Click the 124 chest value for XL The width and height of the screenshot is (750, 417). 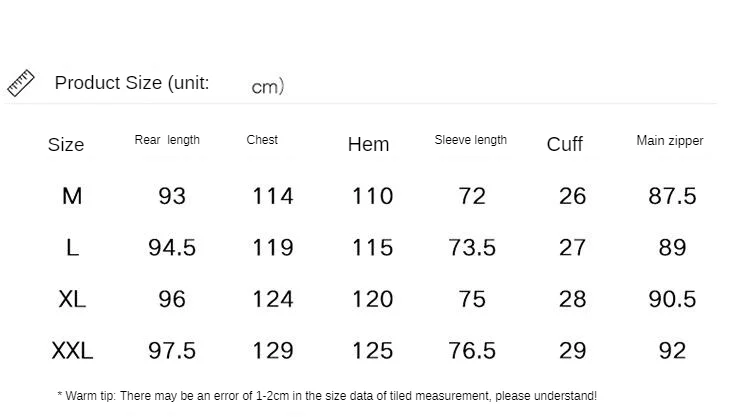[273, 299]
